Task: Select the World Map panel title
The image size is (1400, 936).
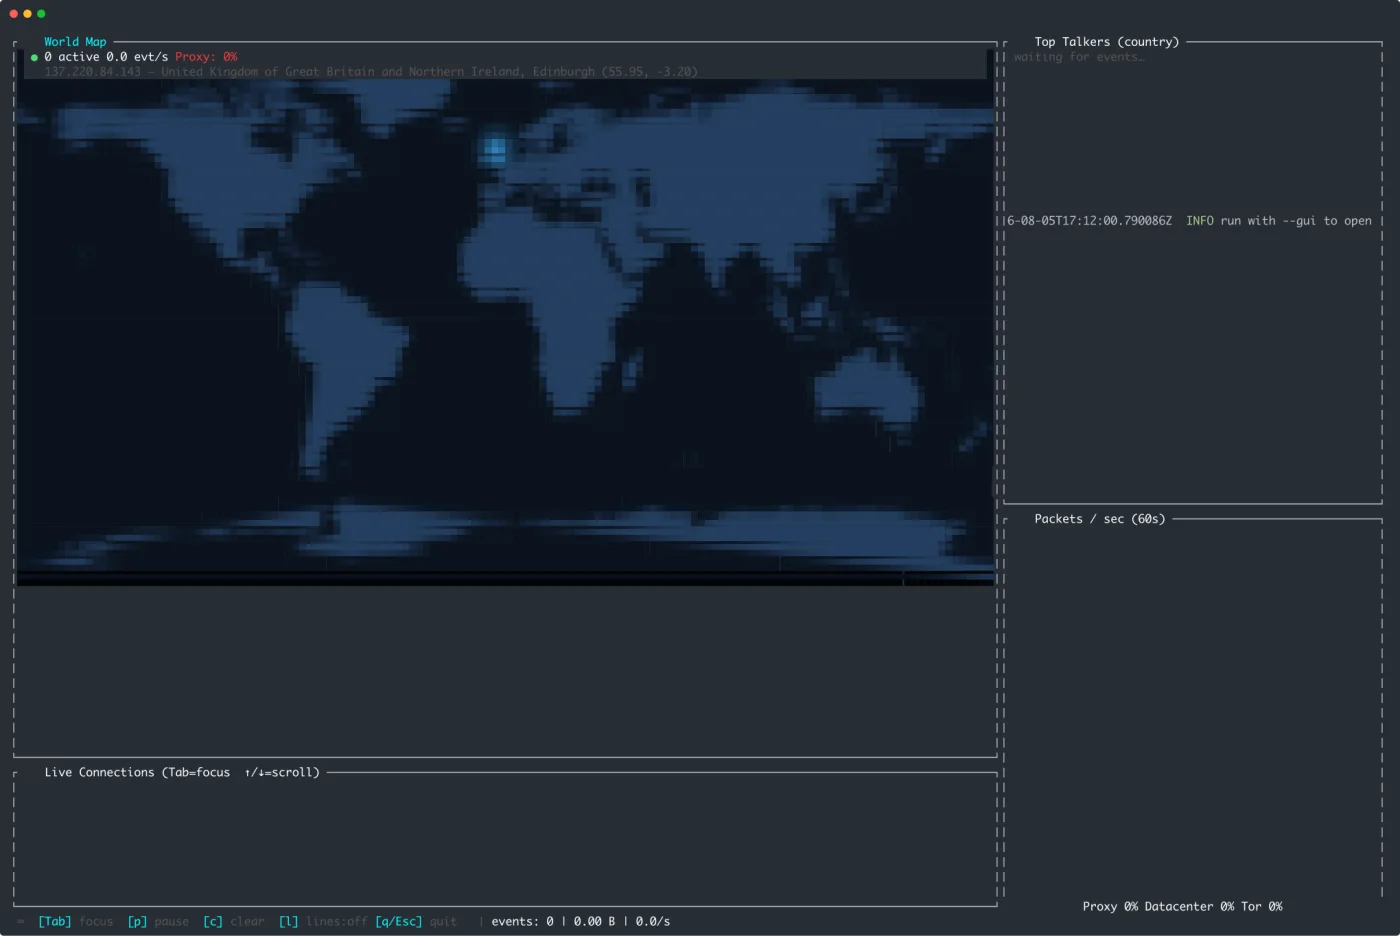Action: (75, 42)
